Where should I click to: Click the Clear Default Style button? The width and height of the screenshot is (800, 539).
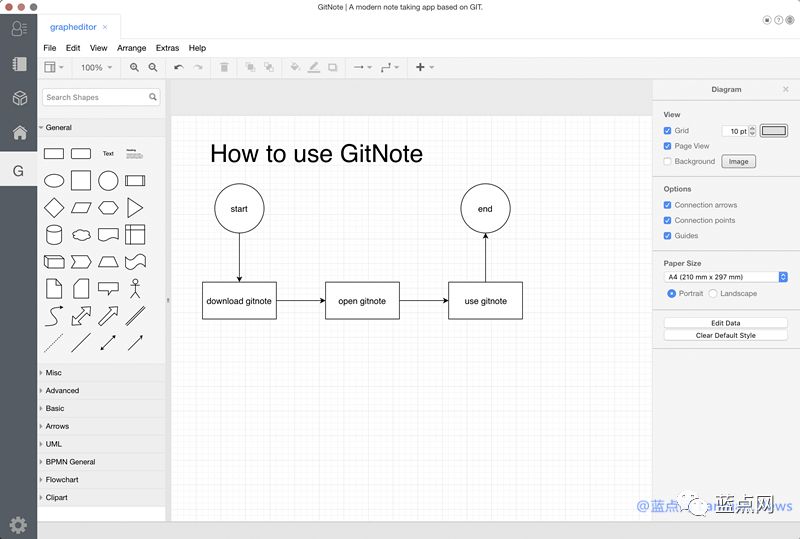726,335
